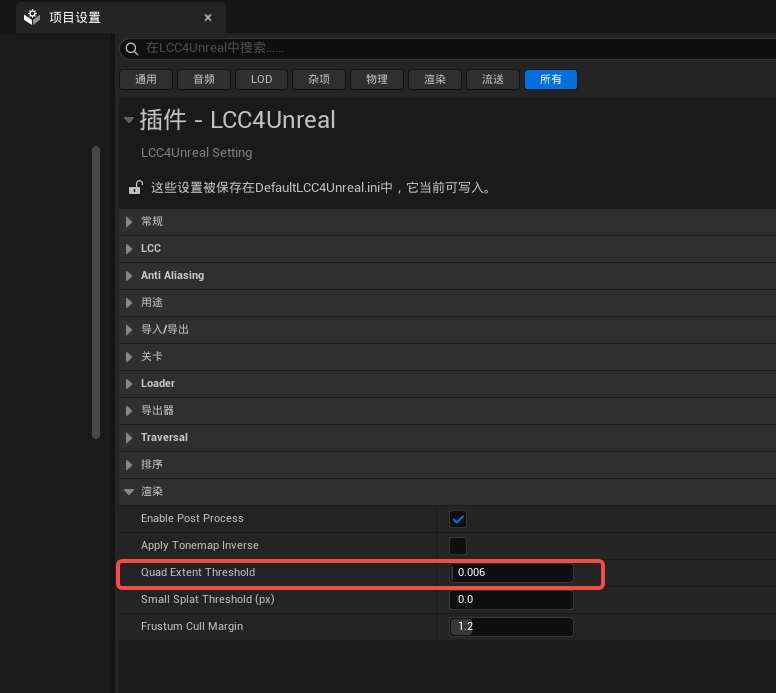This screenshot has width=776, height=693.
Task: Click the Small Splat Threshold (px) label
Action: (207, 599)
